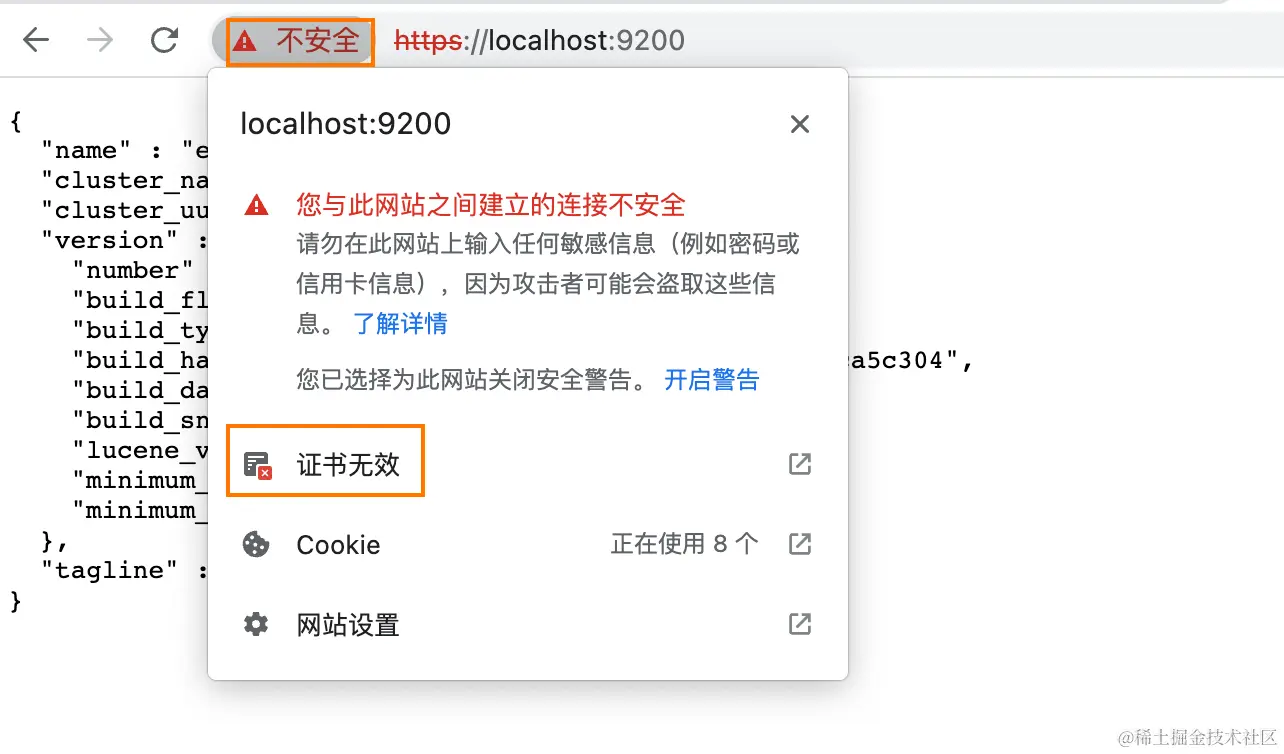1284x754 pixels.
Task: Click the 不安全 security badge
Action: tap(297, 40)
